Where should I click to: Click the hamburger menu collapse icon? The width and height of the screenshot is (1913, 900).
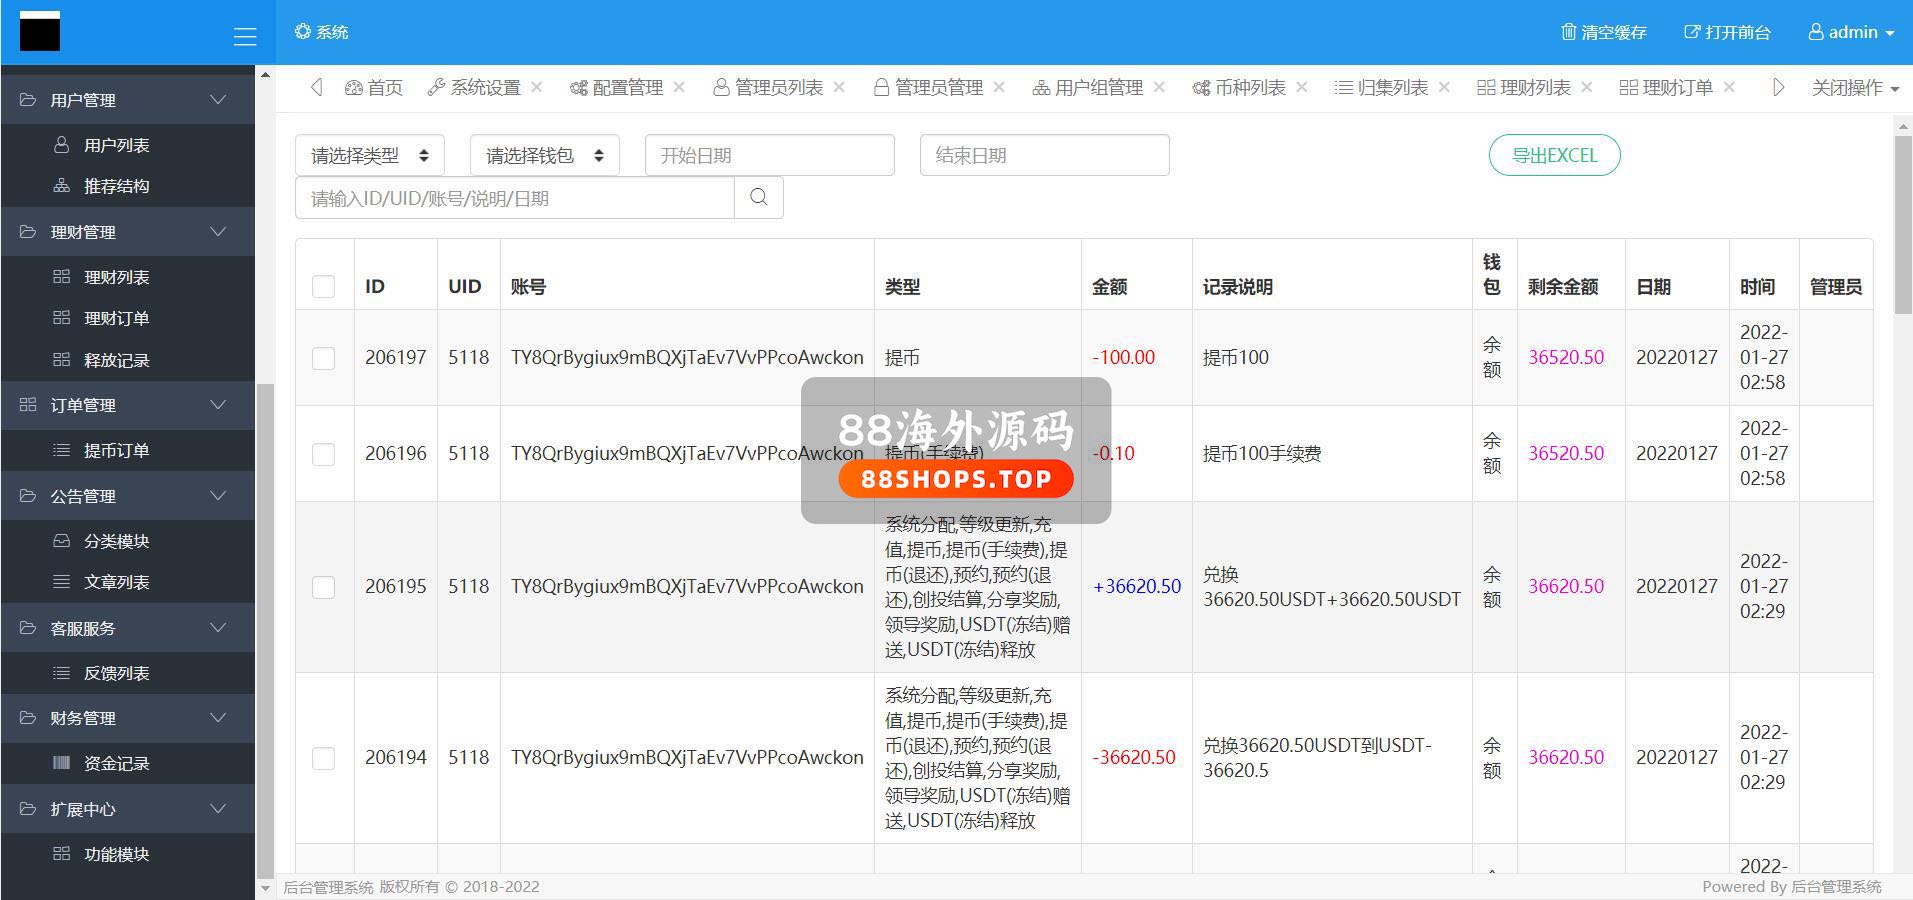point(245,37)
